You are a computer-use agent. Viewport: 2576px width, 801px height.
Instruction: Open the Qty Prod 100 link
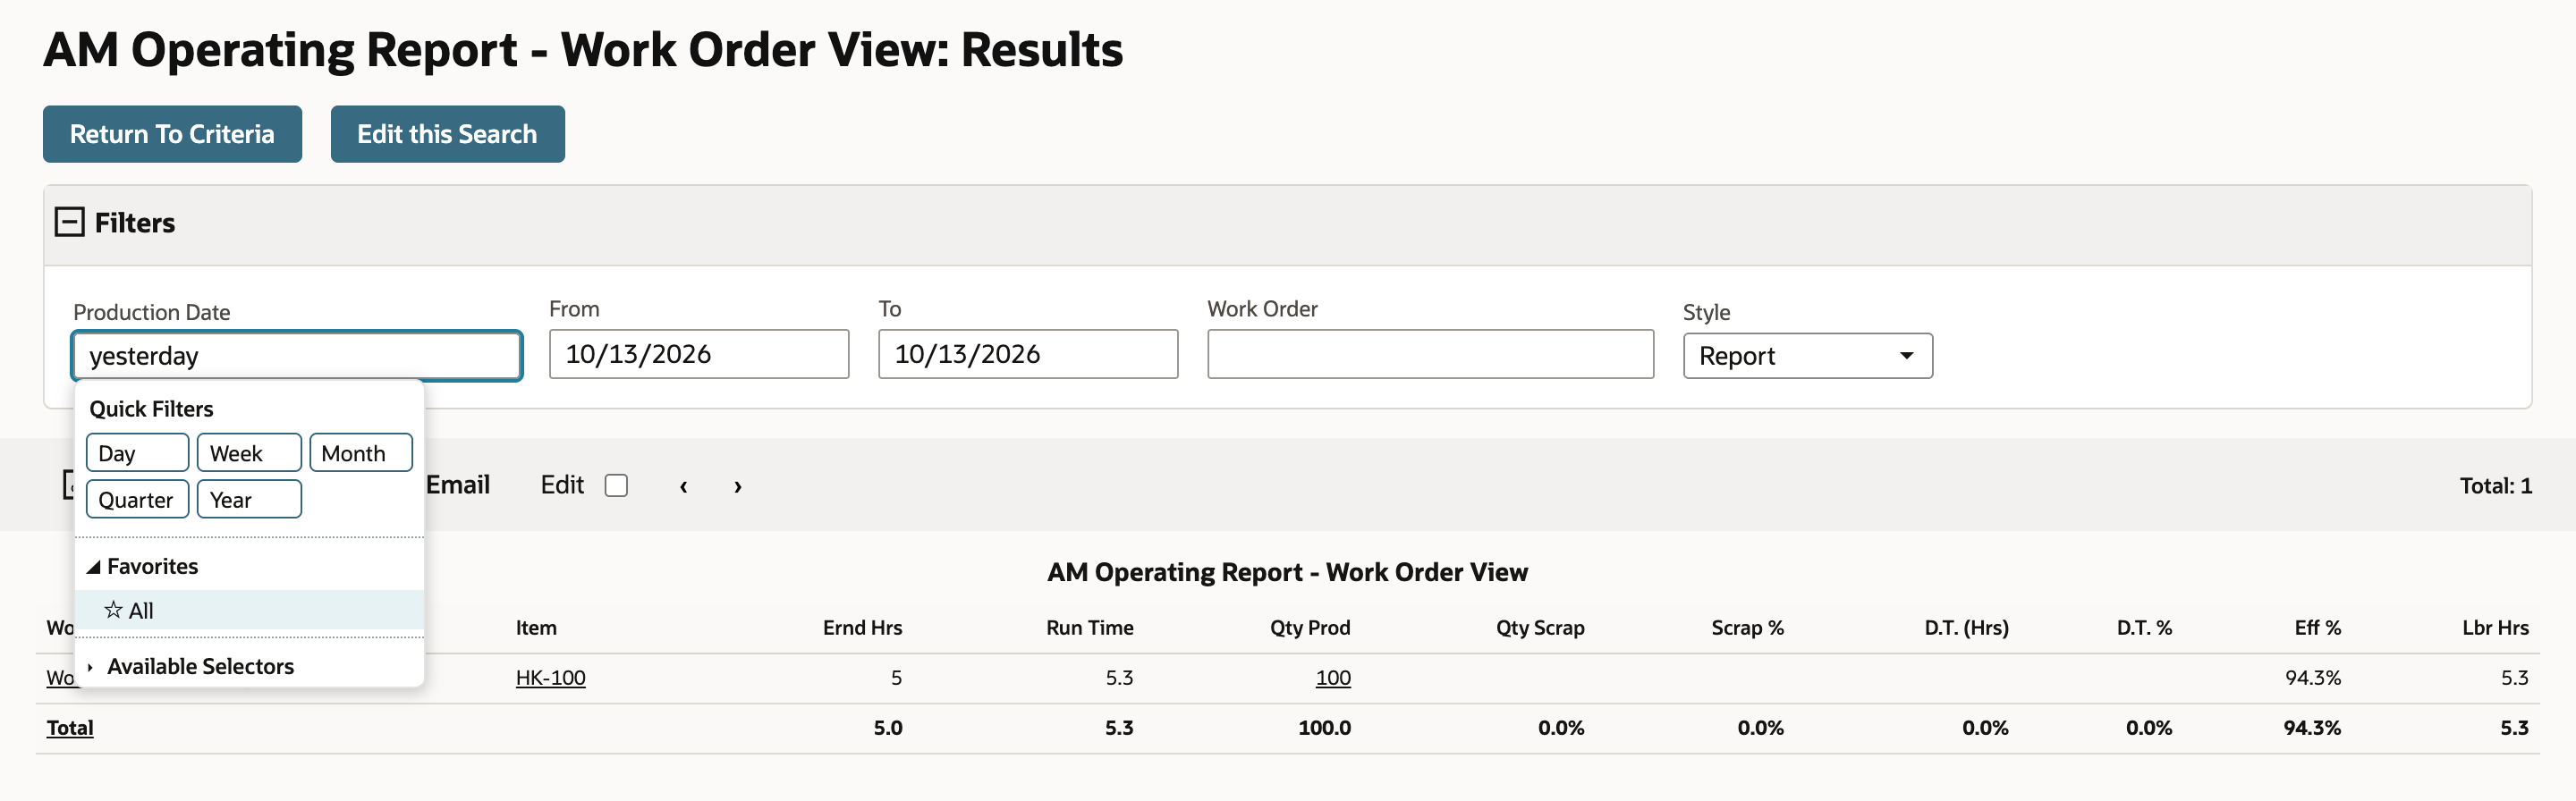1332,678
